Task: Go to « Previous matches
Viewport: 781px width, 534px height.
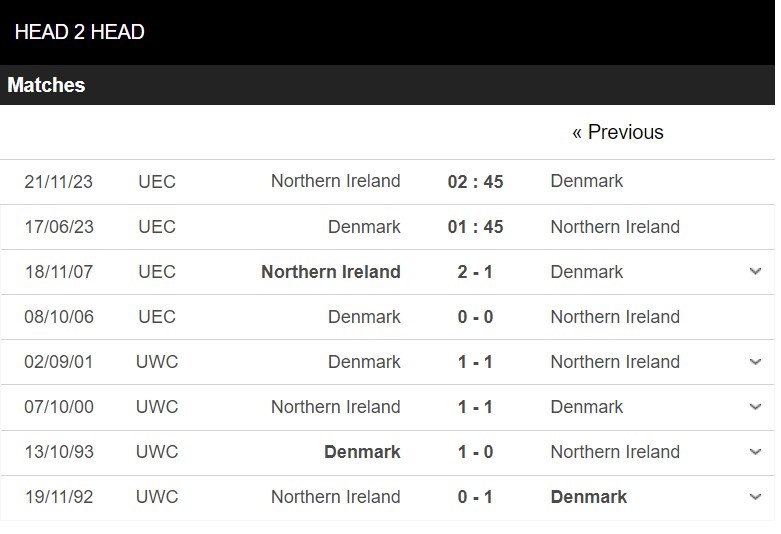Action: 618,132
